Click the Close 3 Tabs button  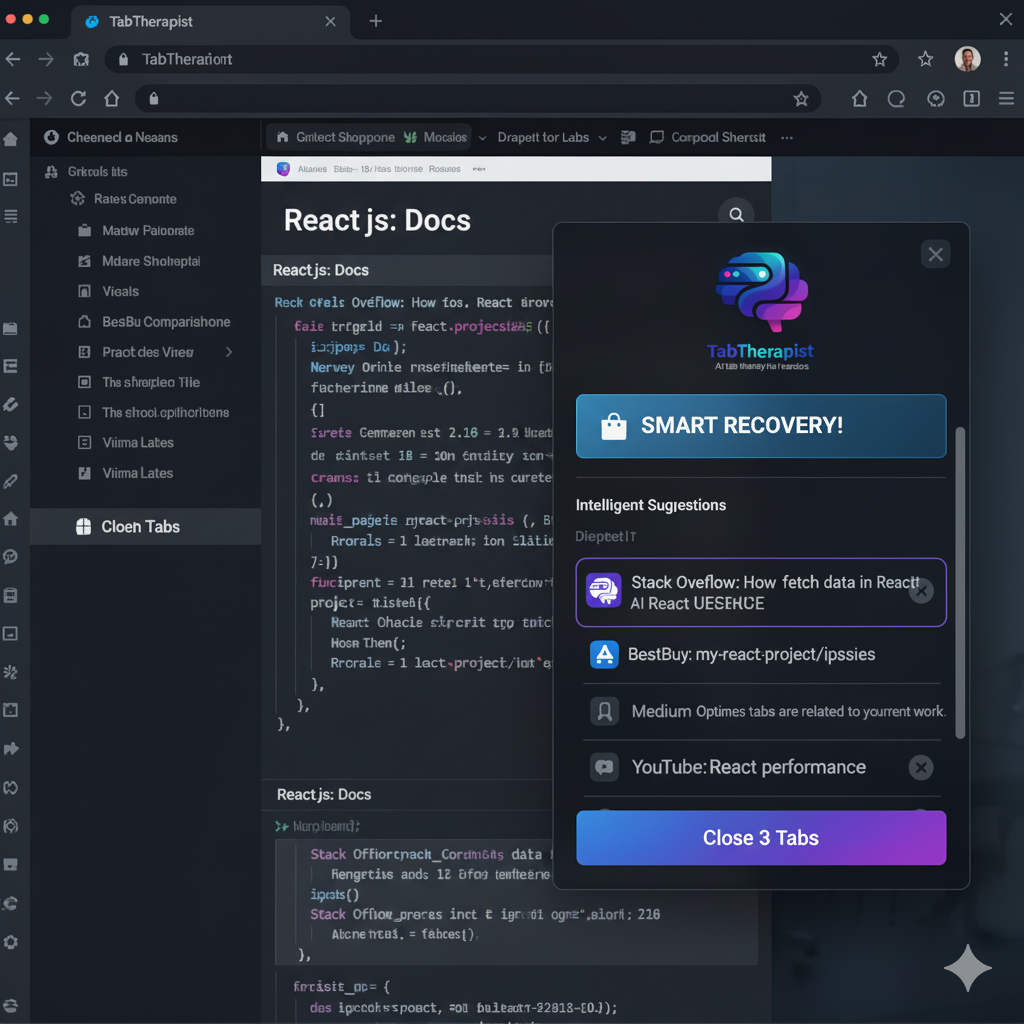761,838
